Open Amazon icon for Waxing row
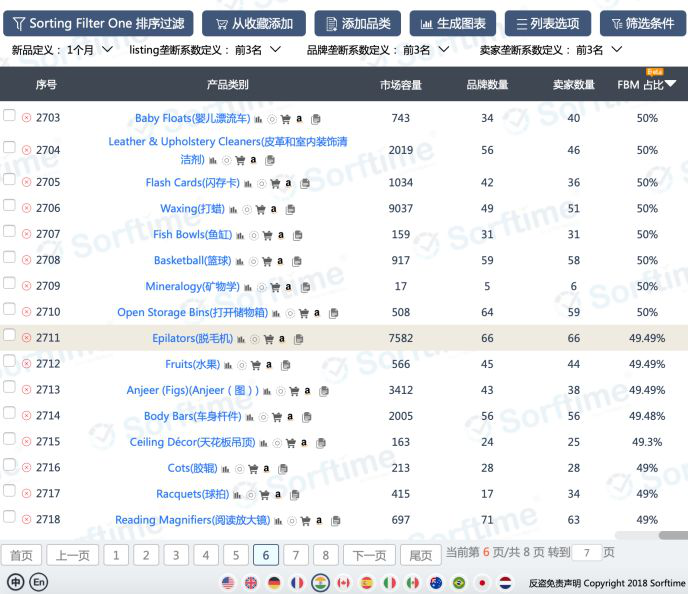 274,209
